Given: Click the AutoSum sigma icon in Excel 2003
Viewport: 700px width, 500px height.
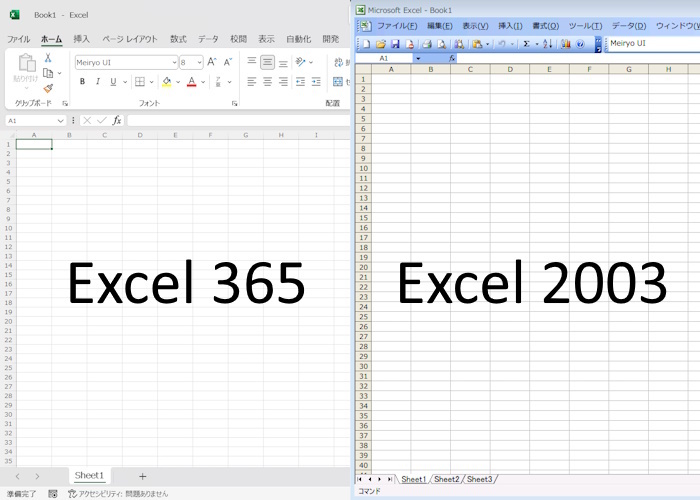Looking at the screenshot, I should pyautogui.click(x=526, y=44).
